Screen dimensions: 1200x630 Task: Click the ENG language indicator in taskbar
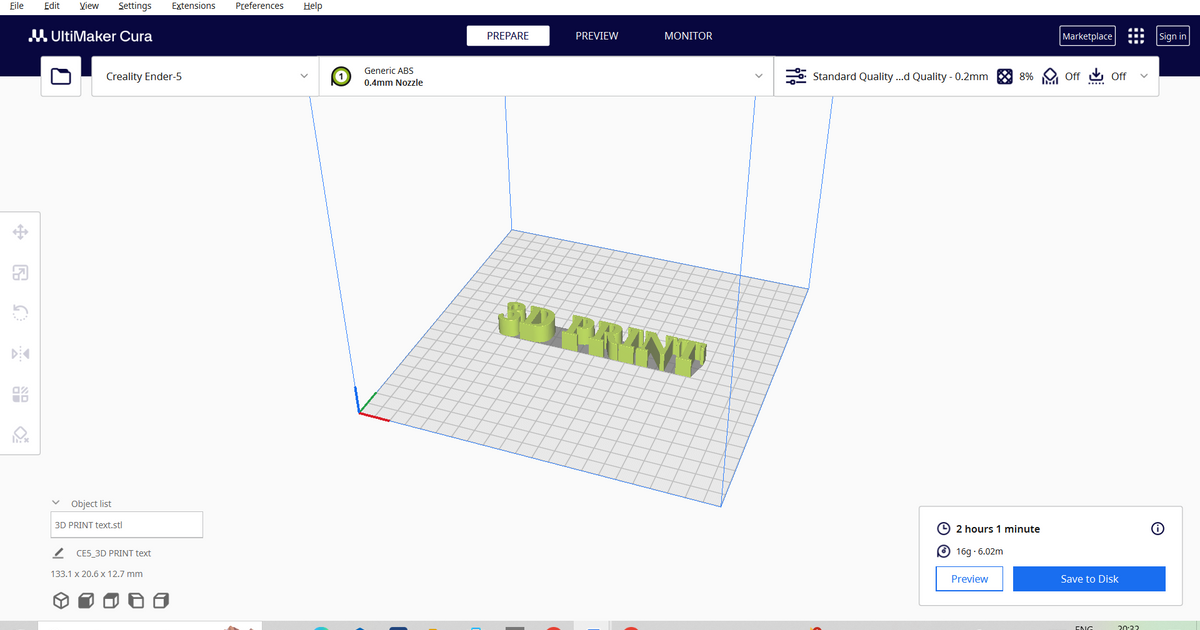tap(1083, 627)
